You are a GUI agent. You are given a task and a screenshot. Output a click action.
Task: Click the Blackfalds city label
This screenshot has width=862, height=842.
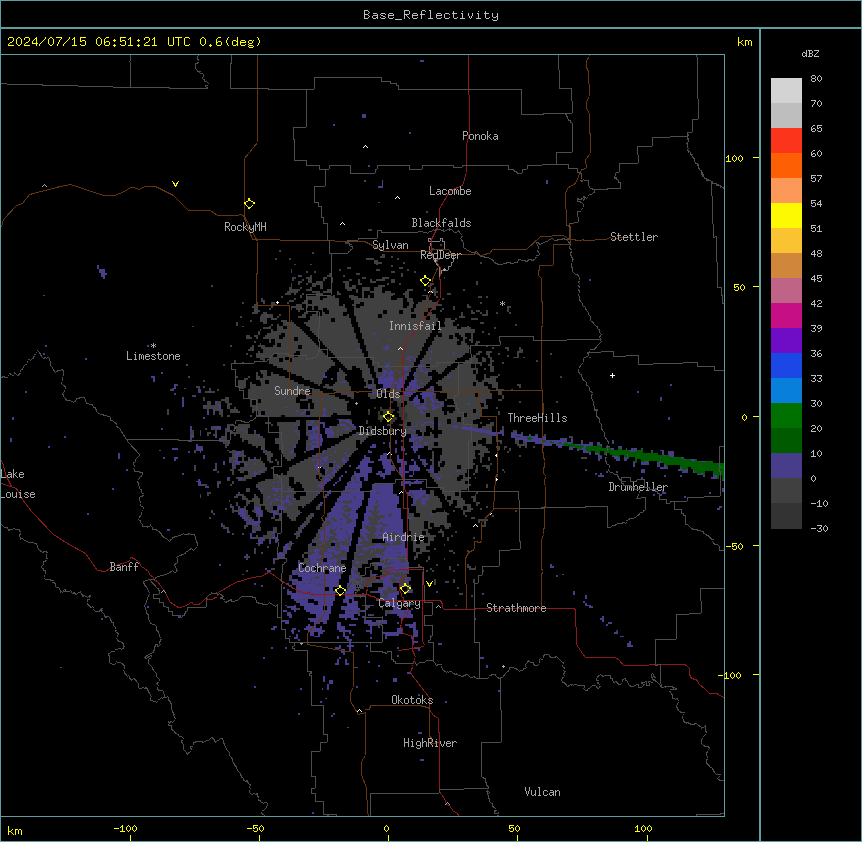tap(441, 223)
